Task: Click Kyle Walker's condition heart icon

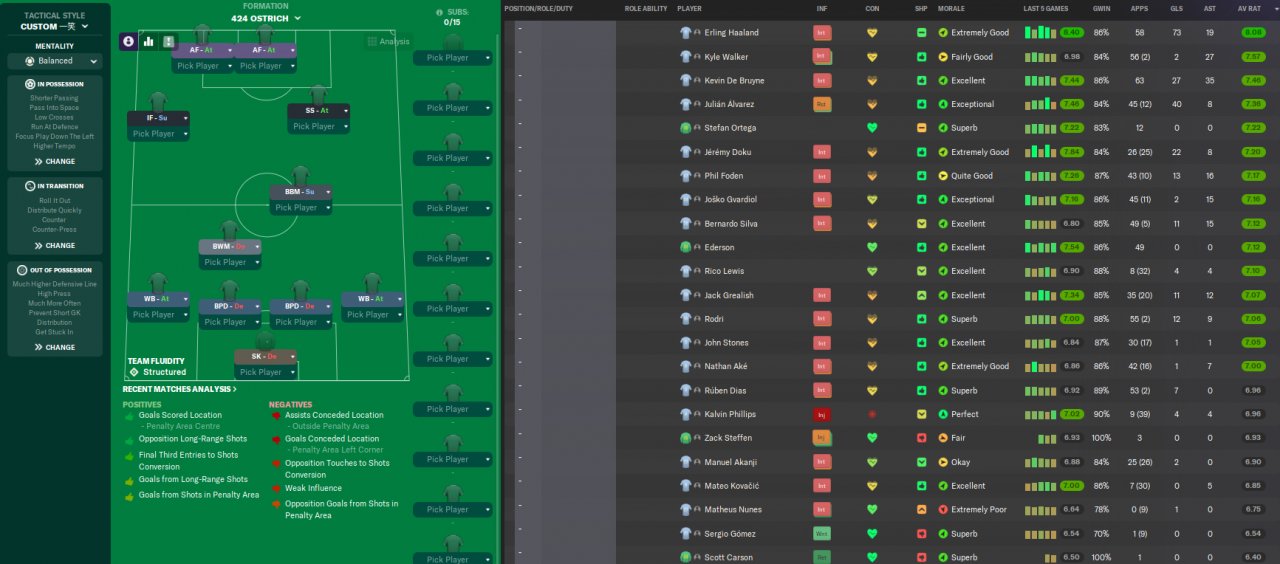Action: tap(872, 57)
